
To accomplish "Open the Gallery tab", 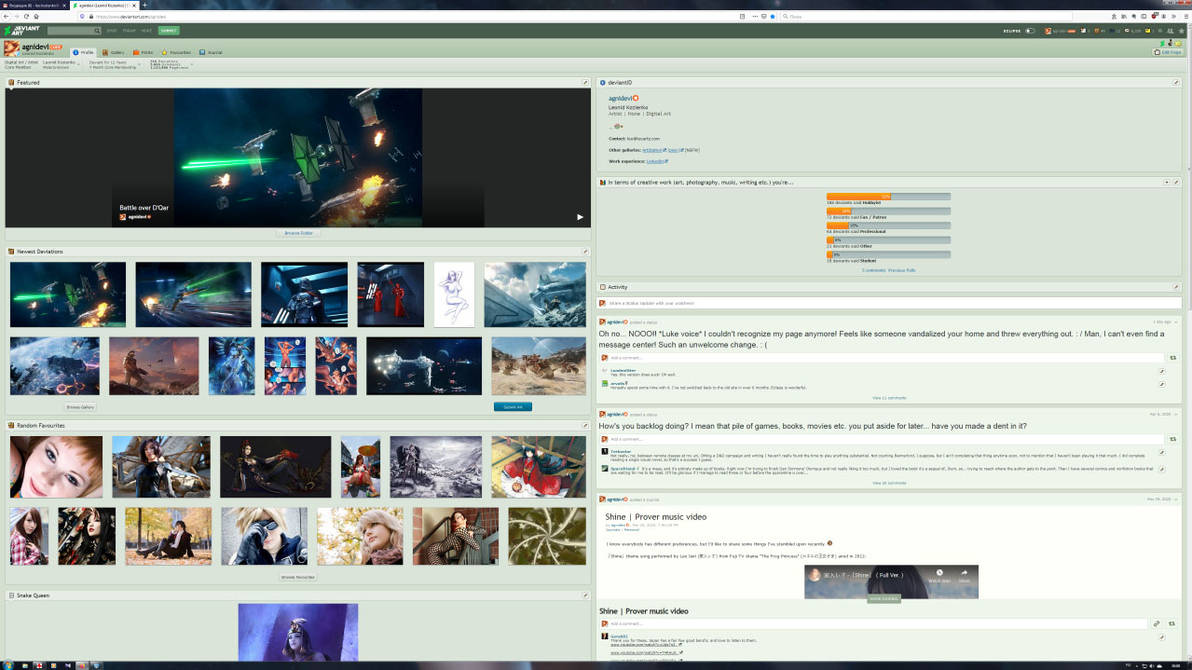I will [x=113, y=52].
